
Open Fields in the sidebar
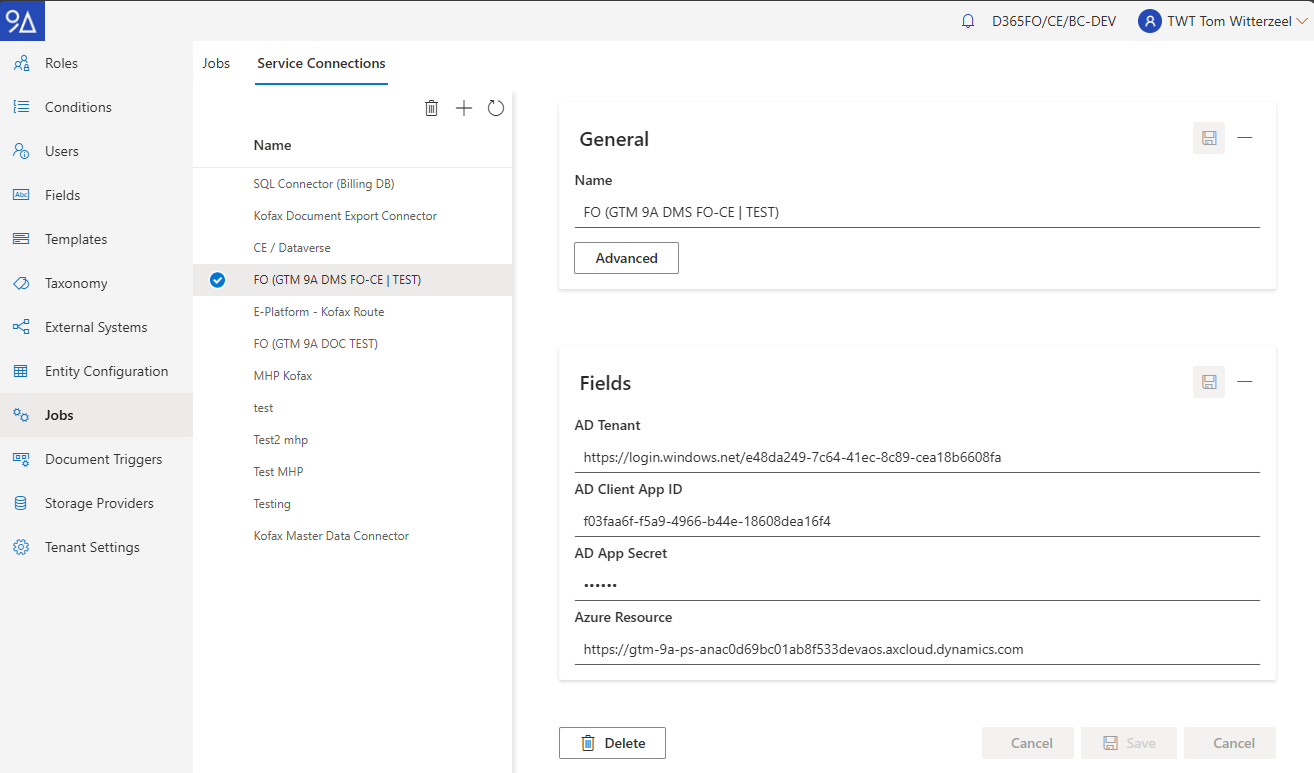(96, 195)
